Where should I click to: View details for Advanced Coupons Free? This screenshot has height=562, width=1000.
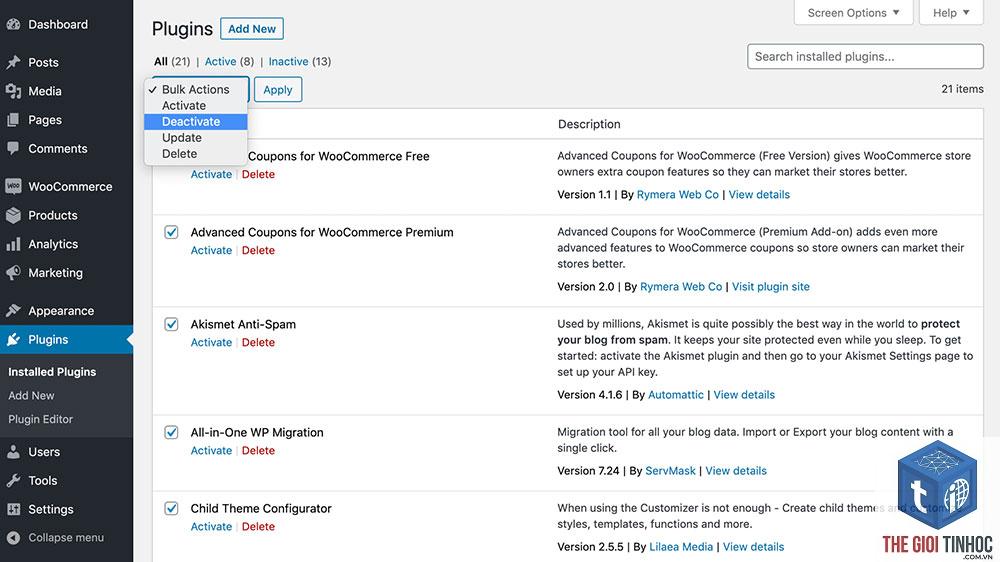coord(759,195)
